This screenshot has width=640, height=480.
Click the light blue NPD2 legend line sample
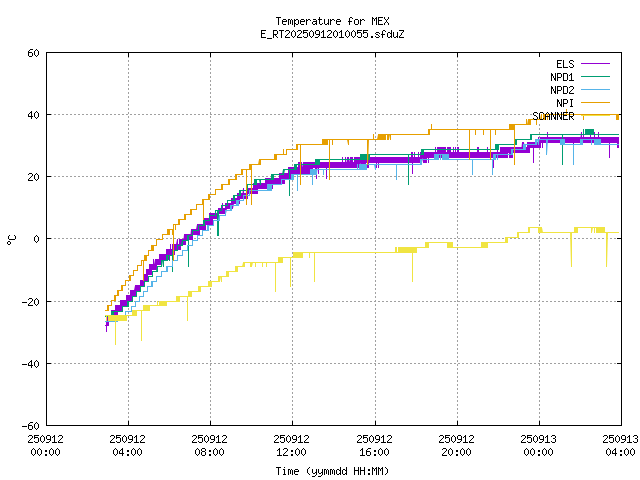click(x=594, y=89)
